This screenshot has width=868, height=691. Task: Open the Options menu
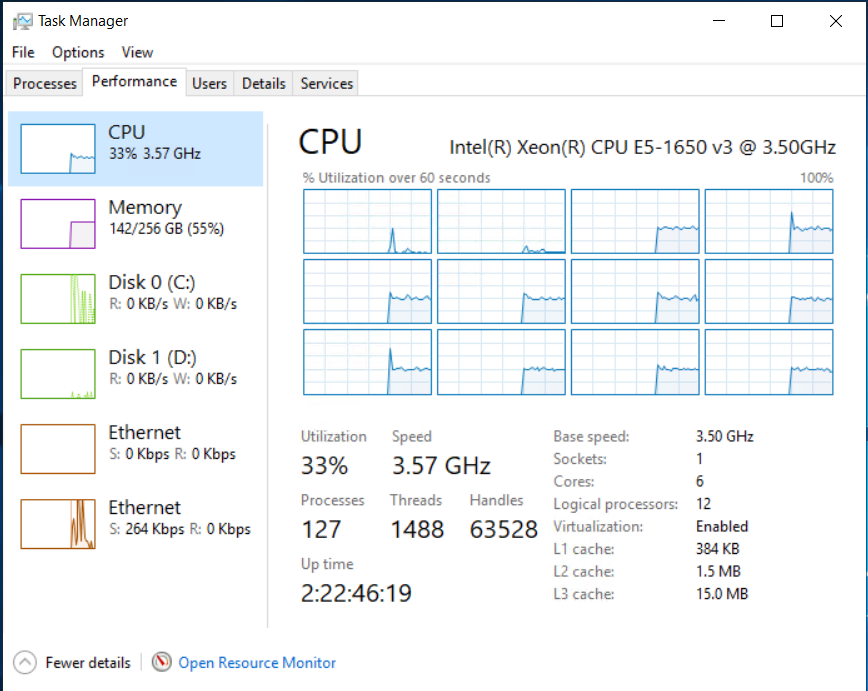(78, 52)
